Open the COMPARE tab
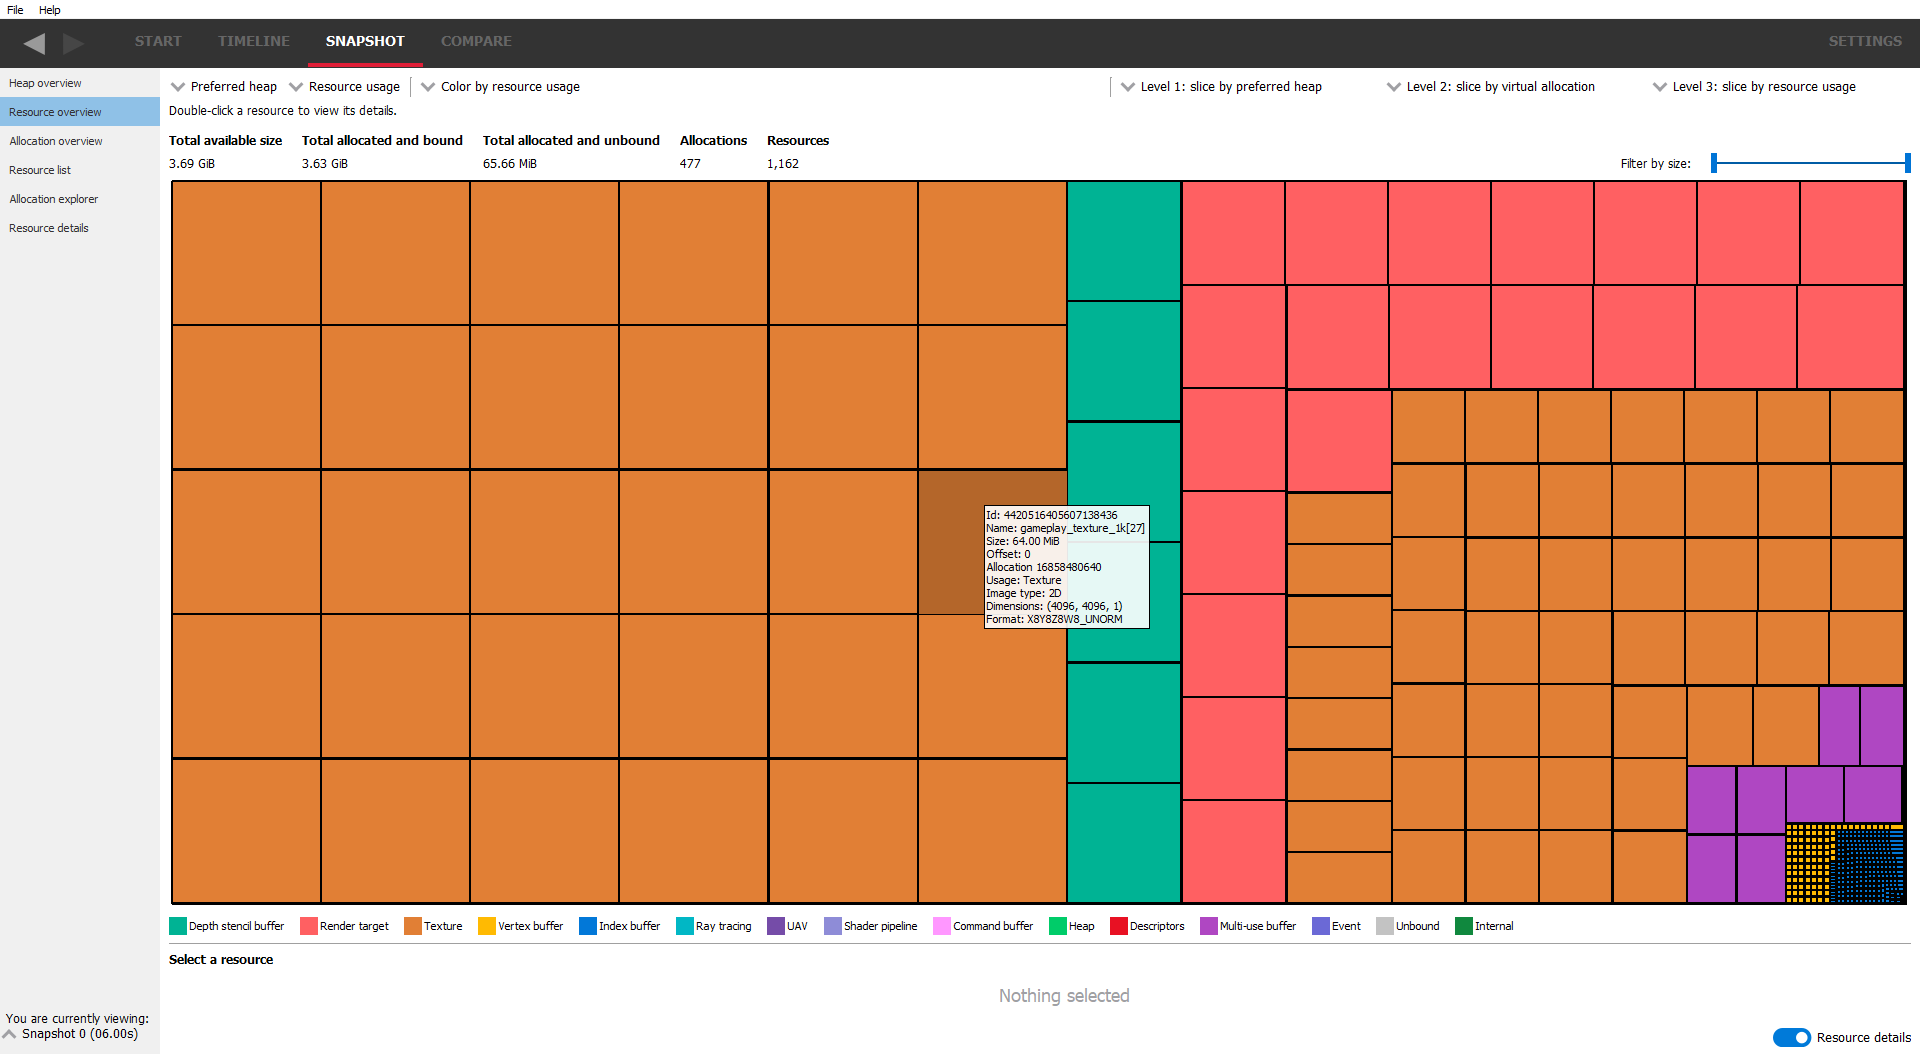 pos(476,41)
